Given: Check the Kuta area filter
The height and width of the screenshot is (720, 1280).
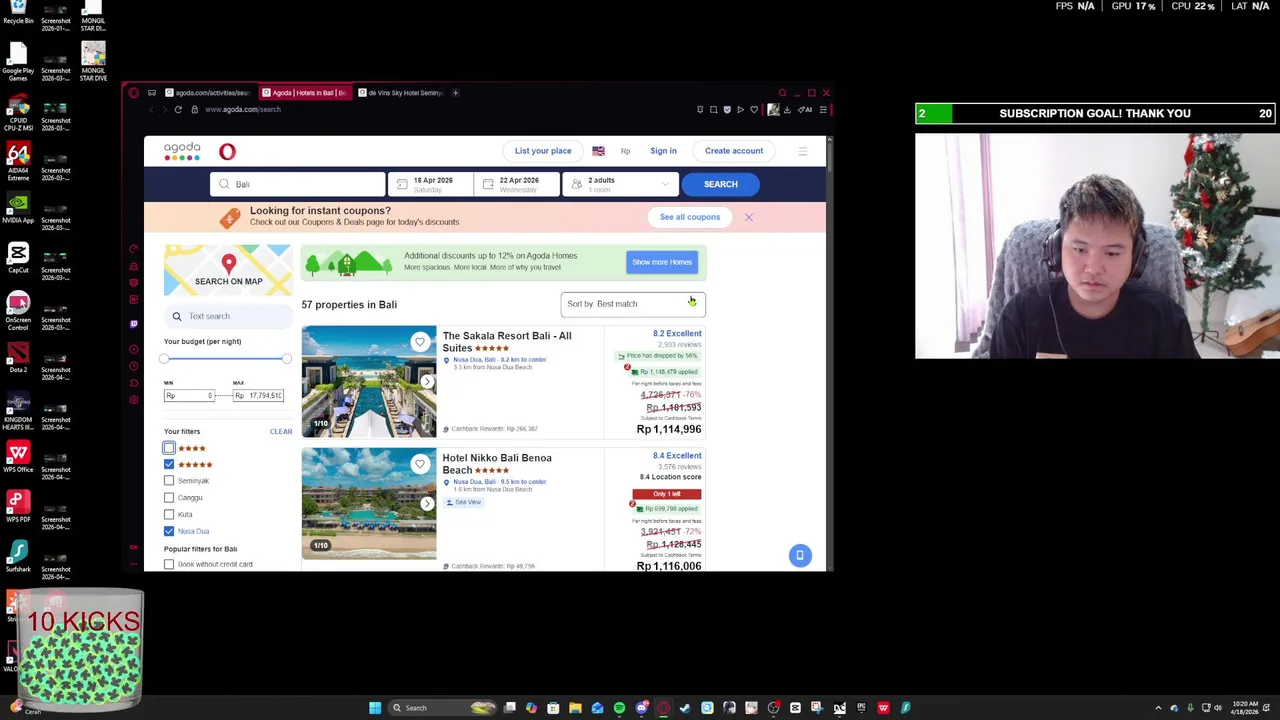Looking at the screenshot, I should (x=169, y=514).
